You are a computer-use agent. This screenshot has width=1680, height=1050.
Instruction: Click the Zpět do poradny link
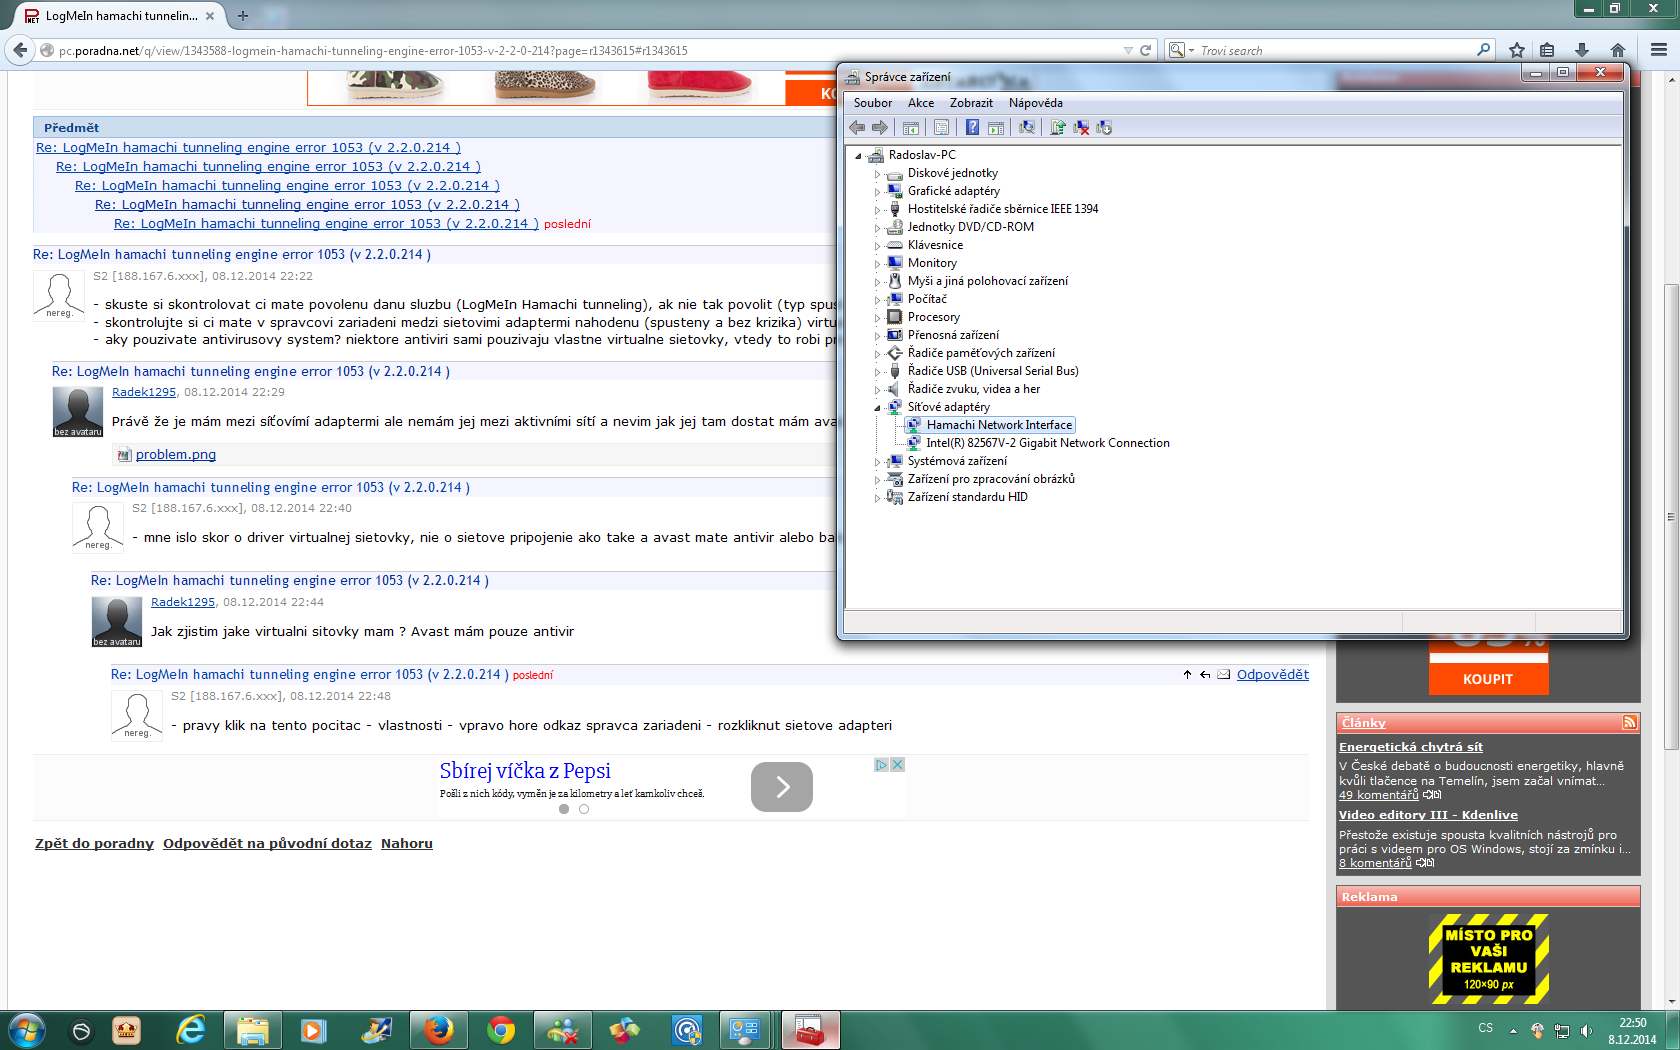pos(95,844)
